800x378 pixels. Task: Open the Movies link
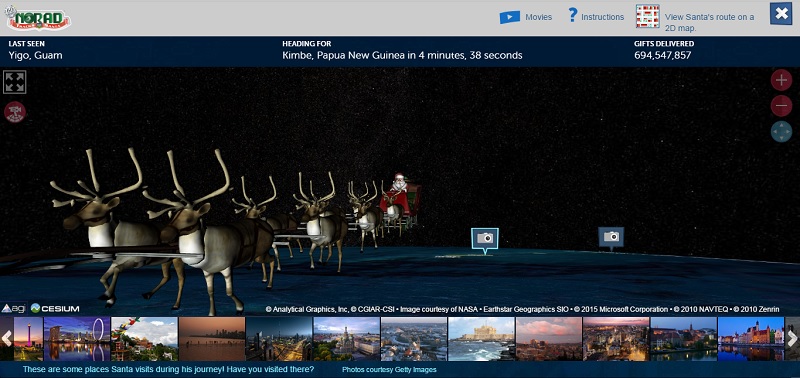pos(539,17)
